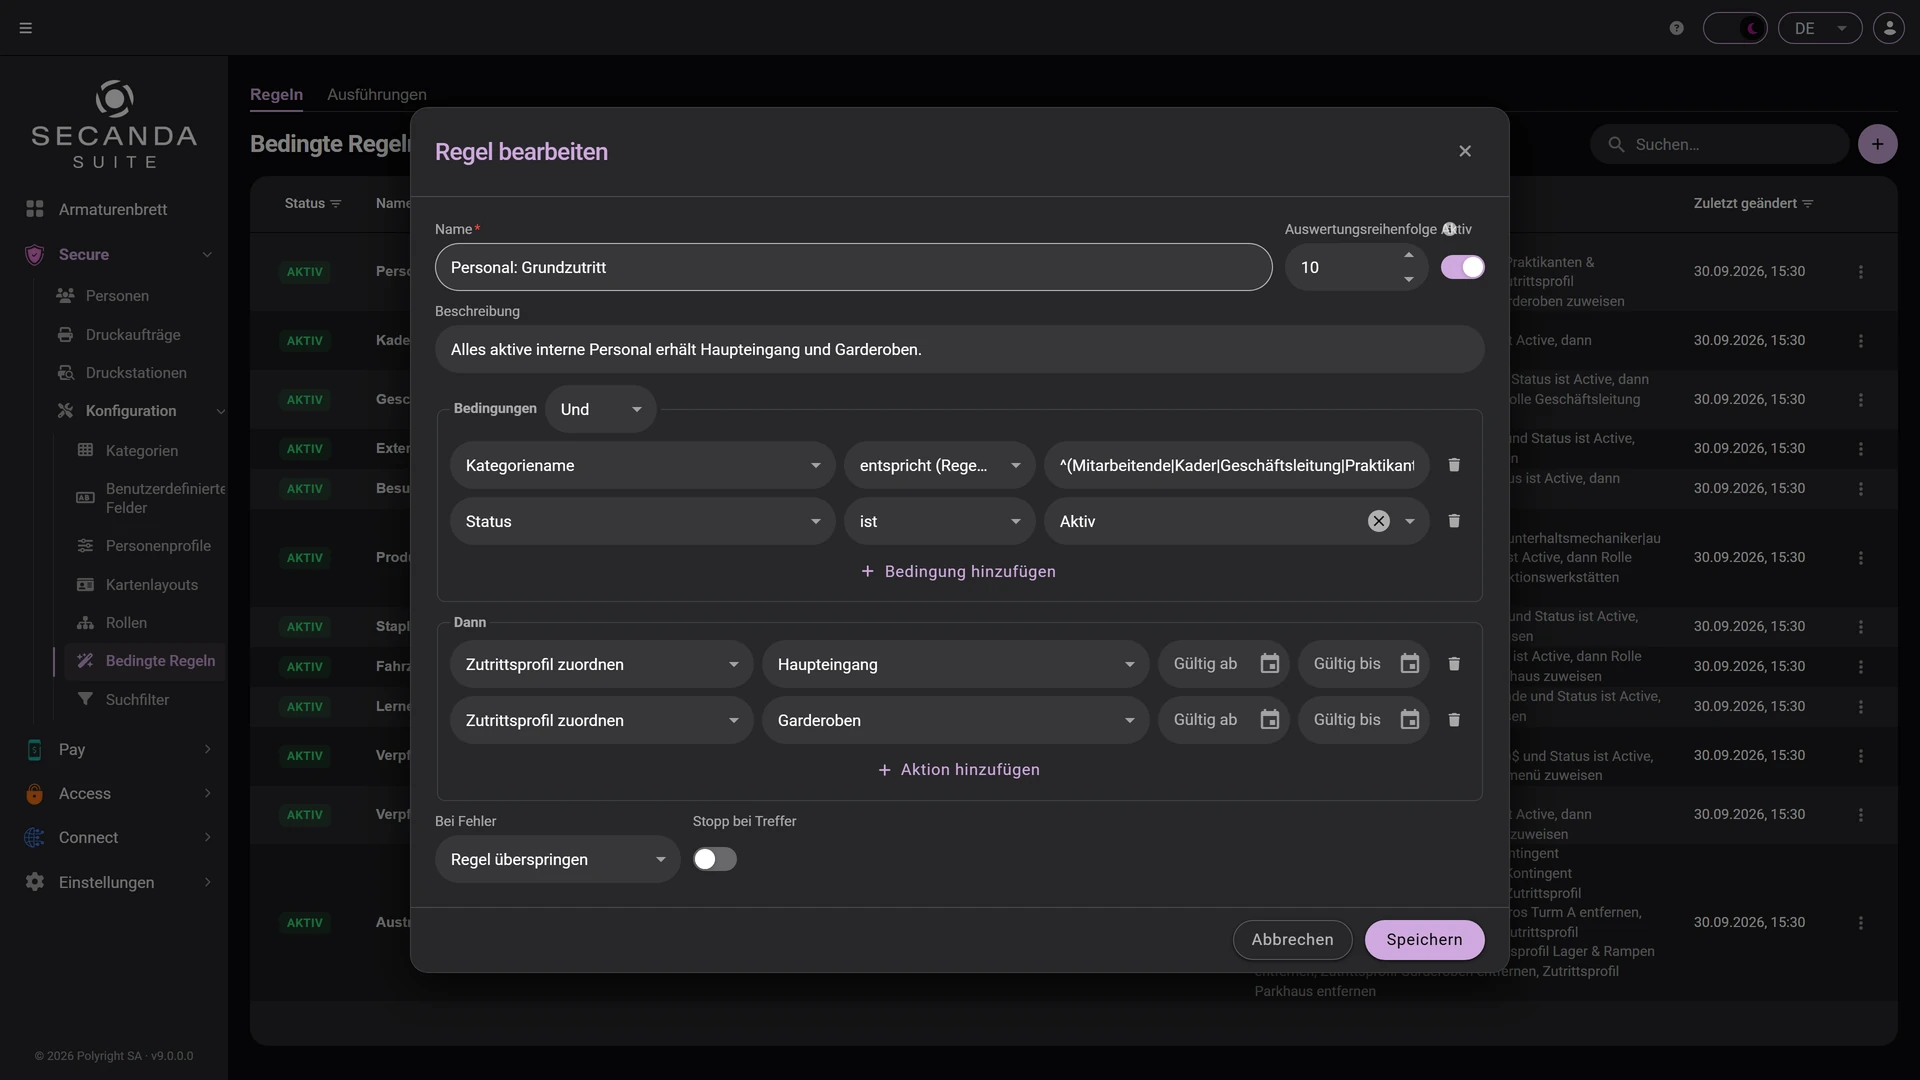This screenshot has height=1080, width=1920.
Task: Delete the Status condition with trash icon
Action: (1454, 521)
